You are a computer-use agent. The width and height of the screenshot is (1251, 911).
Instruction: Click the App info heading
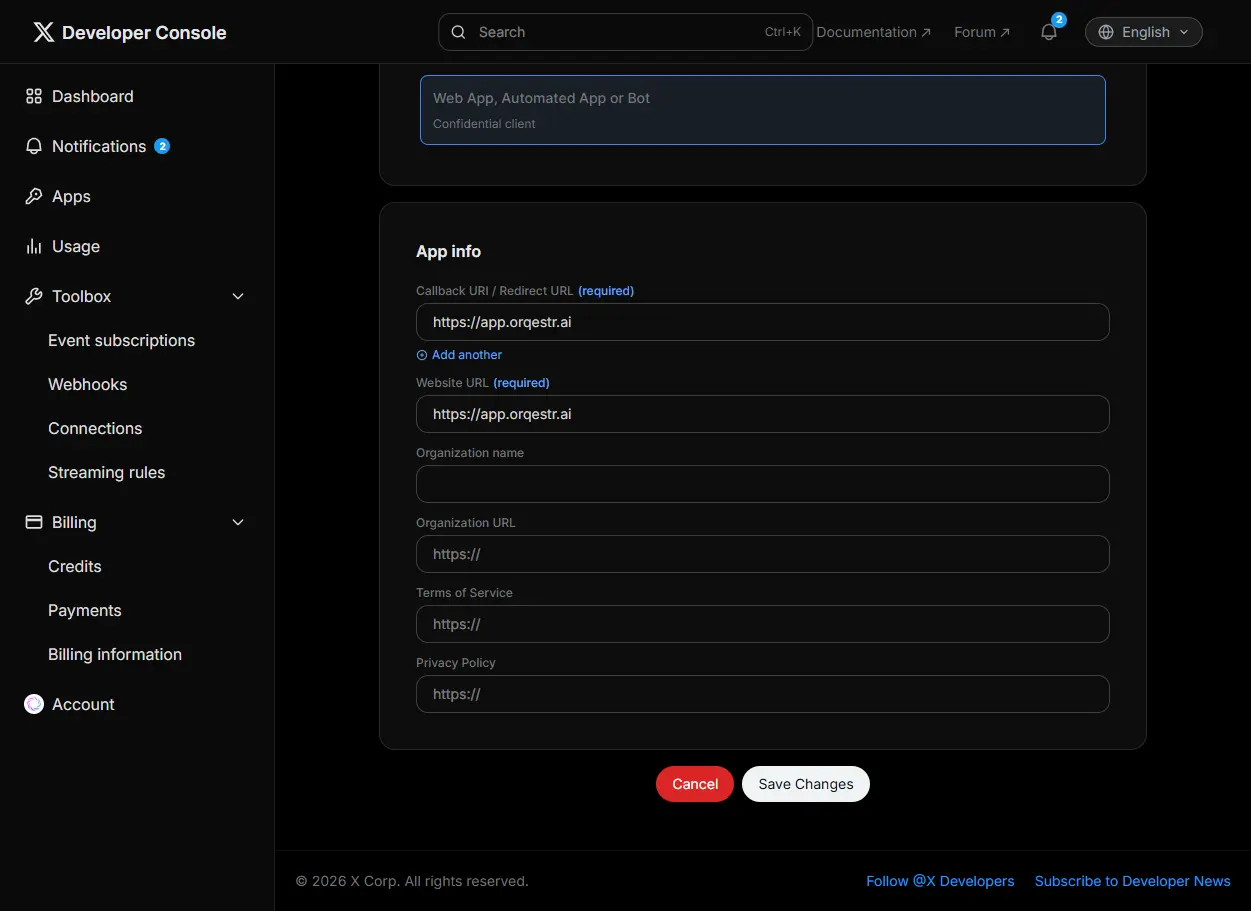448,252
